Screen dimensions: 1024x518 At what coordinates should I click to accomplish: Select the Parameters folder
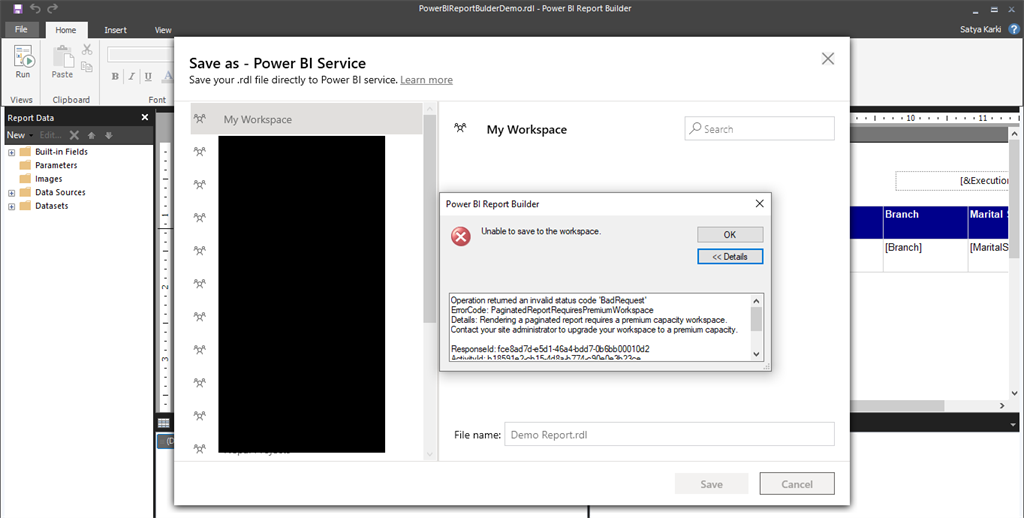49,165
